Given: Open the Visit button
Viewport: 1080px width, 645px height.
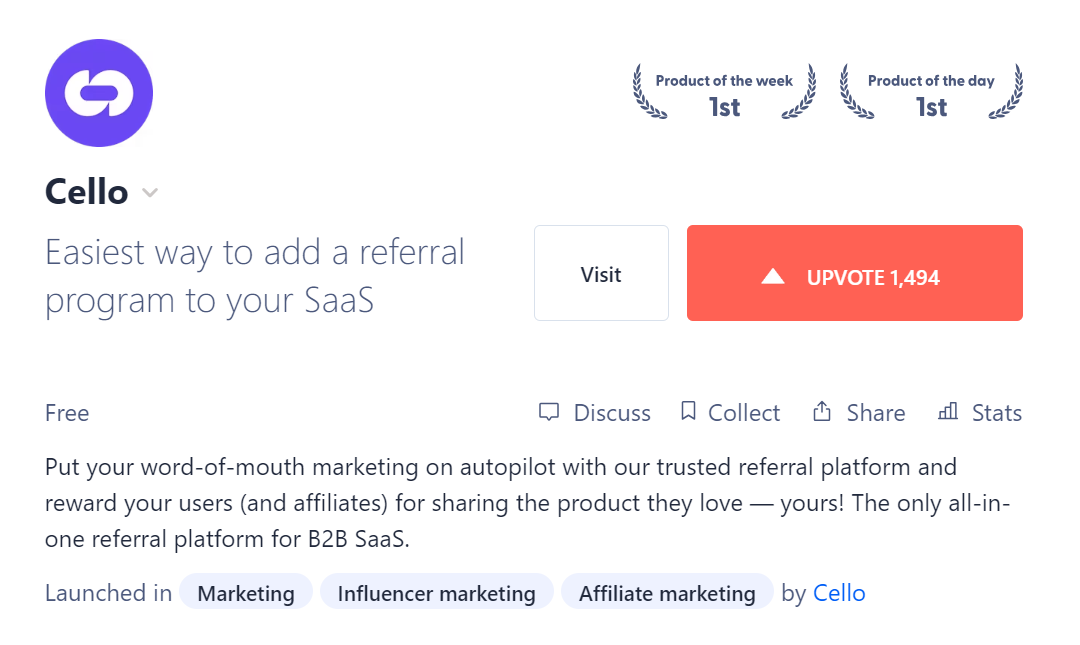Looking at the screenshot, I should click(601, 273).
